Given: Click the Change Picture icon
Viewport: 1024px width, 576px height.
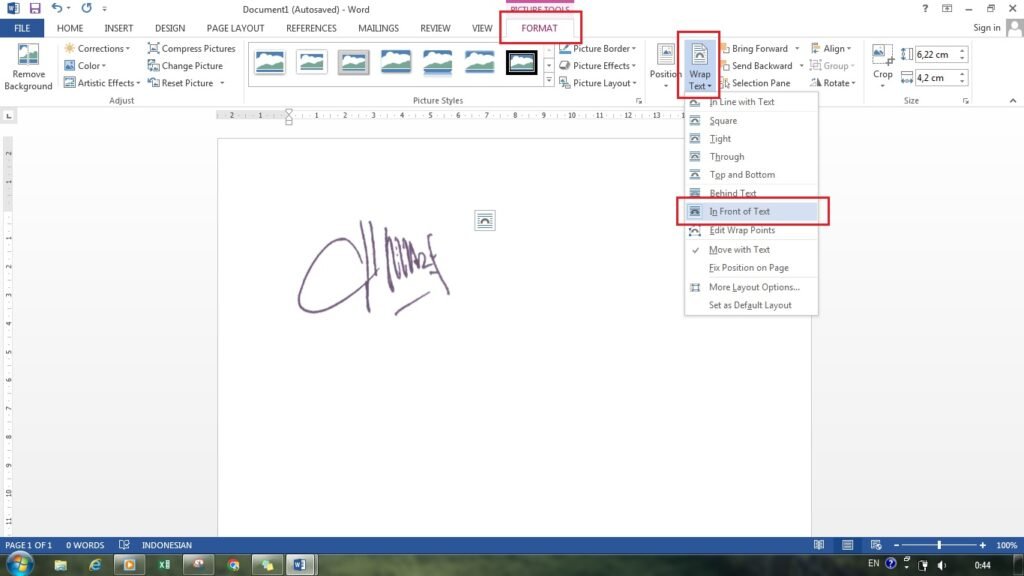Looking at the screenshot, I should 154,66.
